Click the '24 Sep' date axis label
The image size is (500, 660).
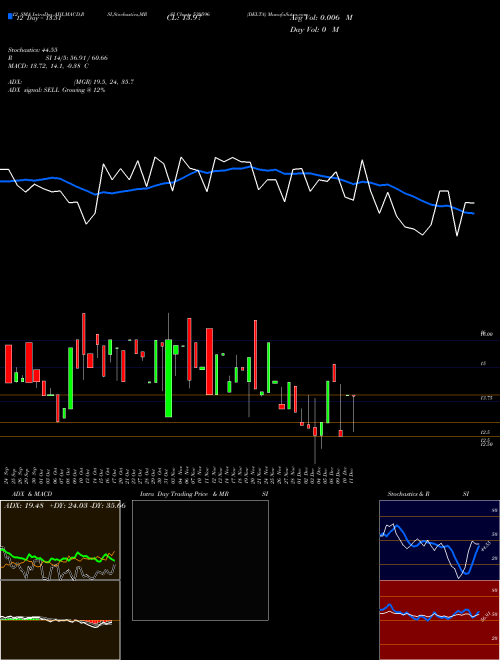(8, 474)
